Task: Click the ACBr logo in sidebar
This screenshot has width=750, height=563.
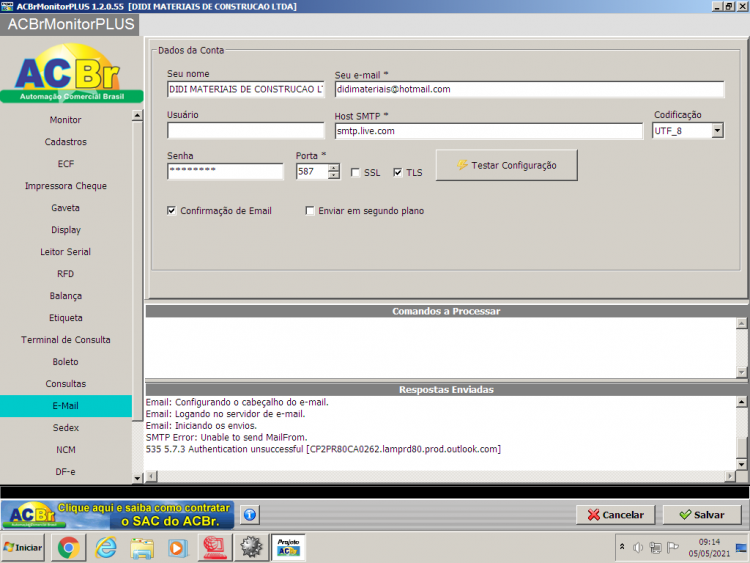Action: 71,73
